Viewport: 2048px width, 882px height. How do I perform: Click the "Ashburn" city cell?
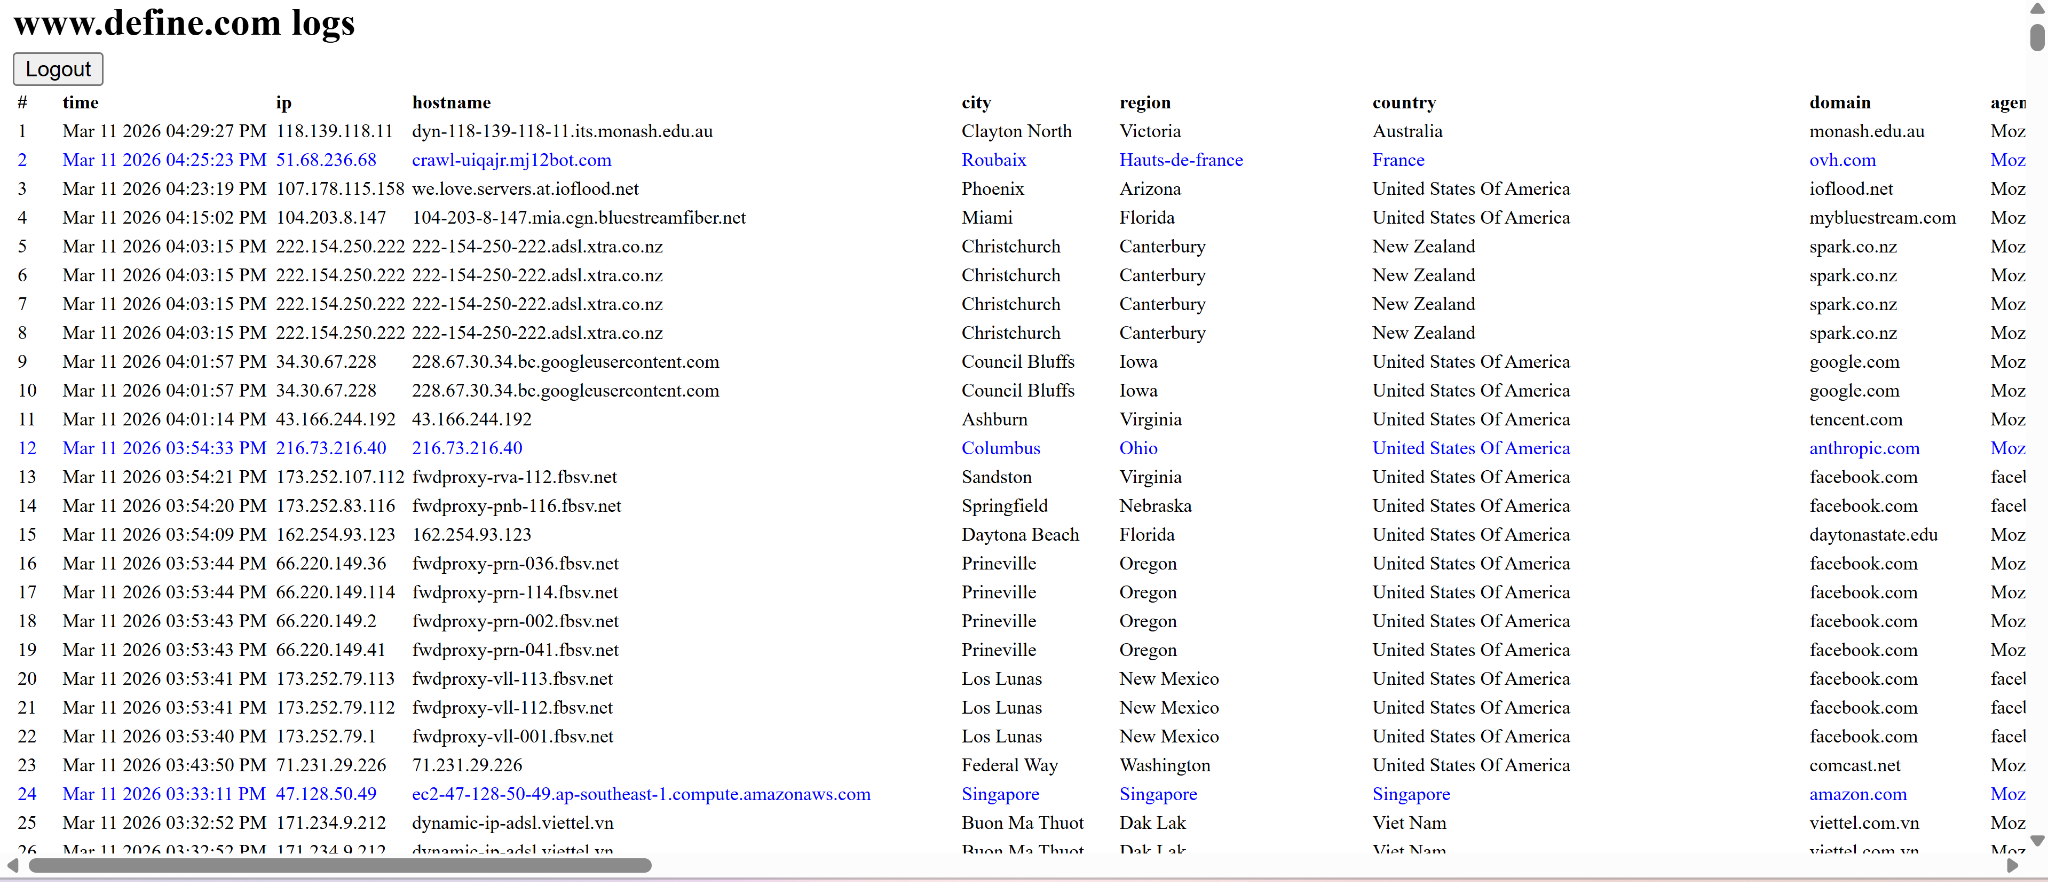tap(995, 419)
